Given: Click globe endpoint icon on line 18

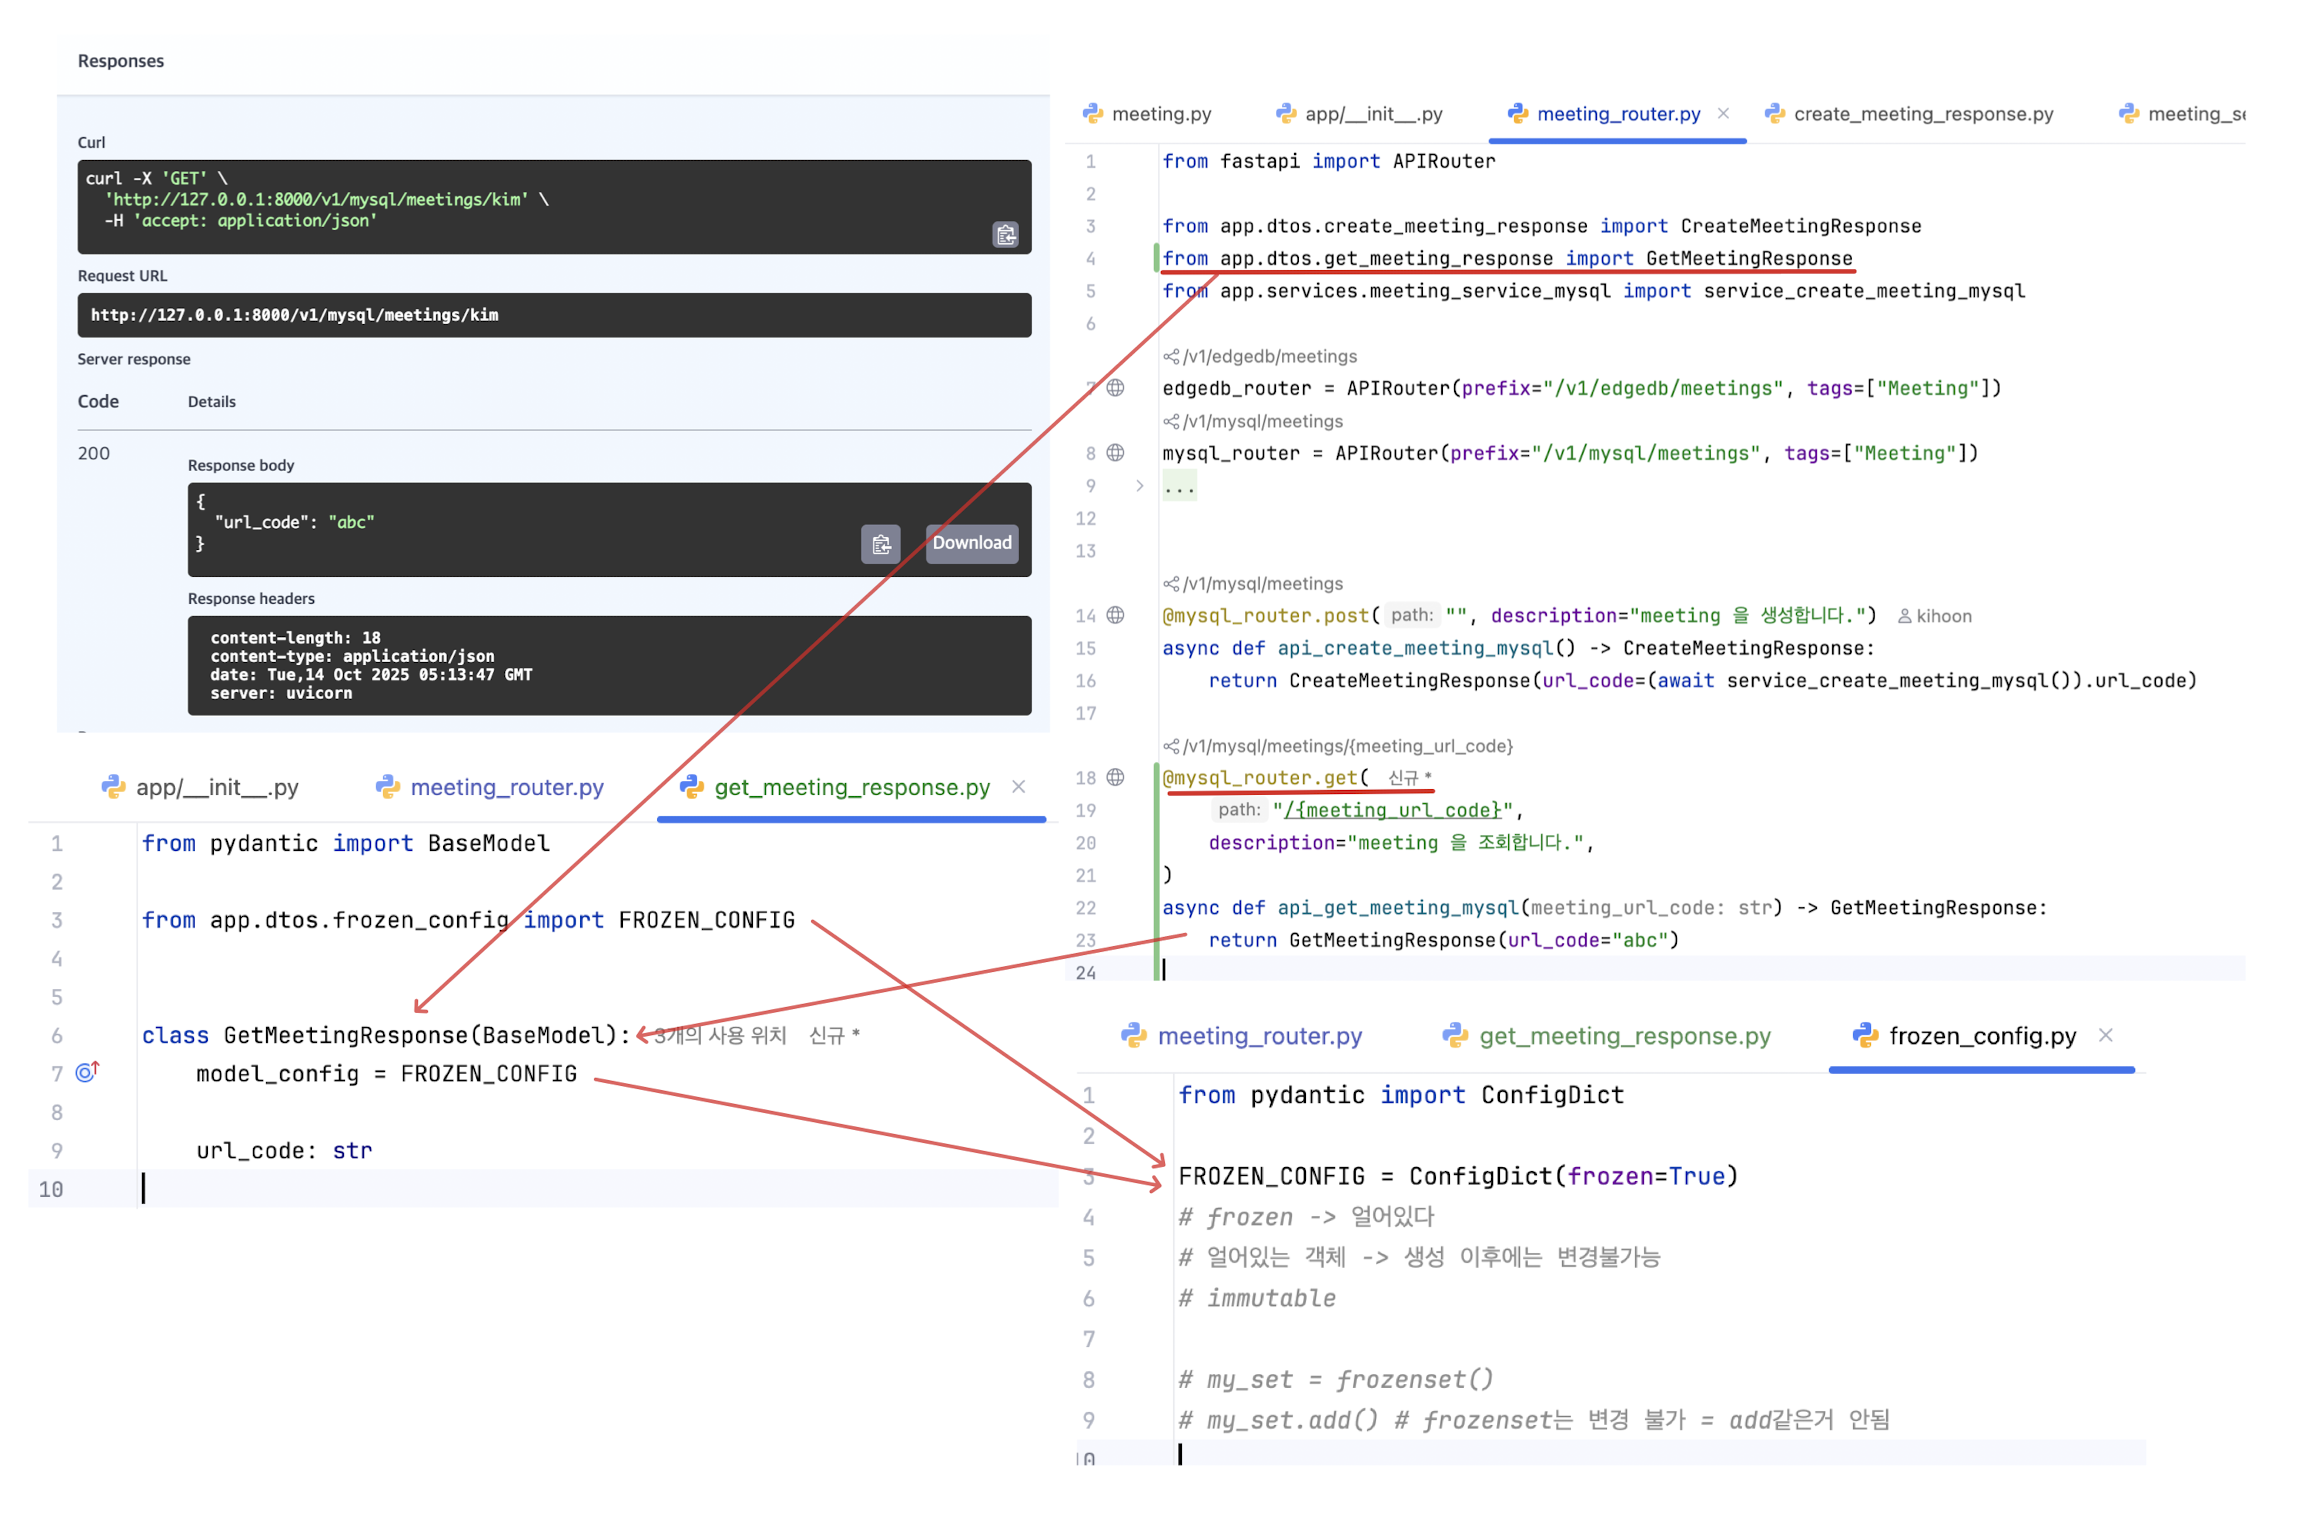Looking at the screenshot, I should (x=1115, y=777).
